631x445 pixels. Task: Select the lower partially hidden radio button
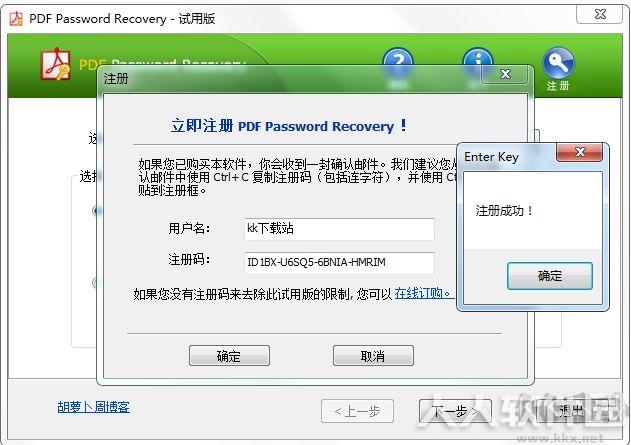95,283
